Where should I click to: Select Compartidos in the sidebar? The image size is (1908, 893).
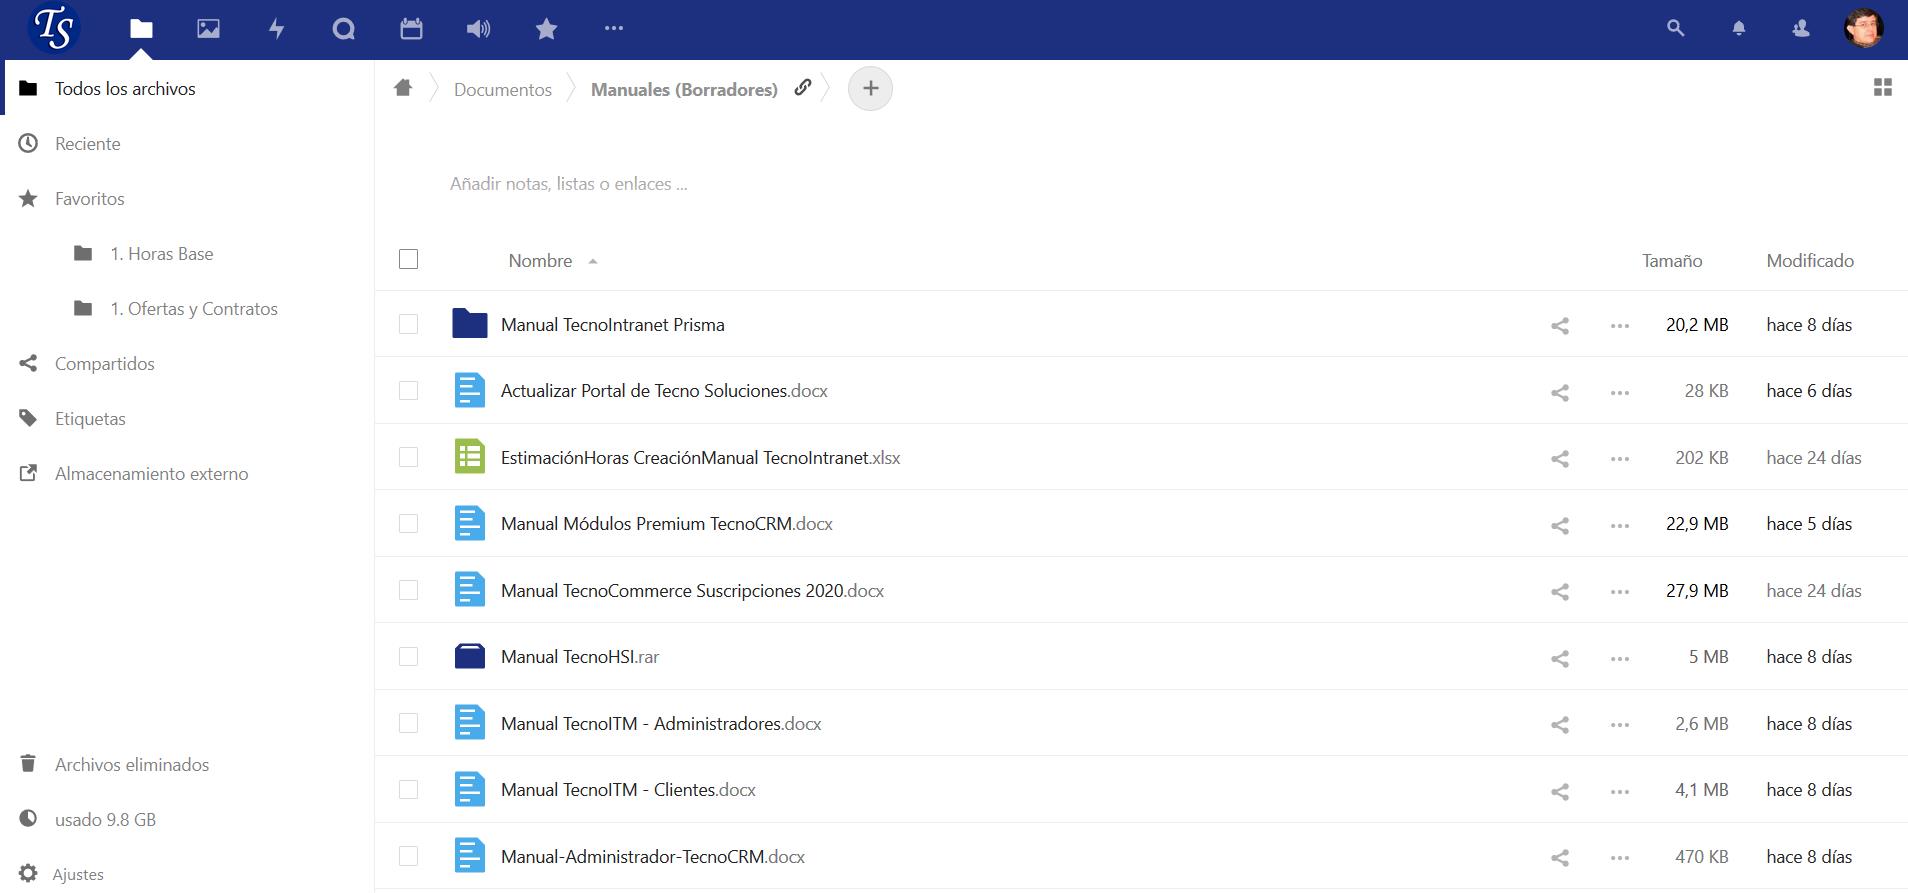tap(104, 364)
